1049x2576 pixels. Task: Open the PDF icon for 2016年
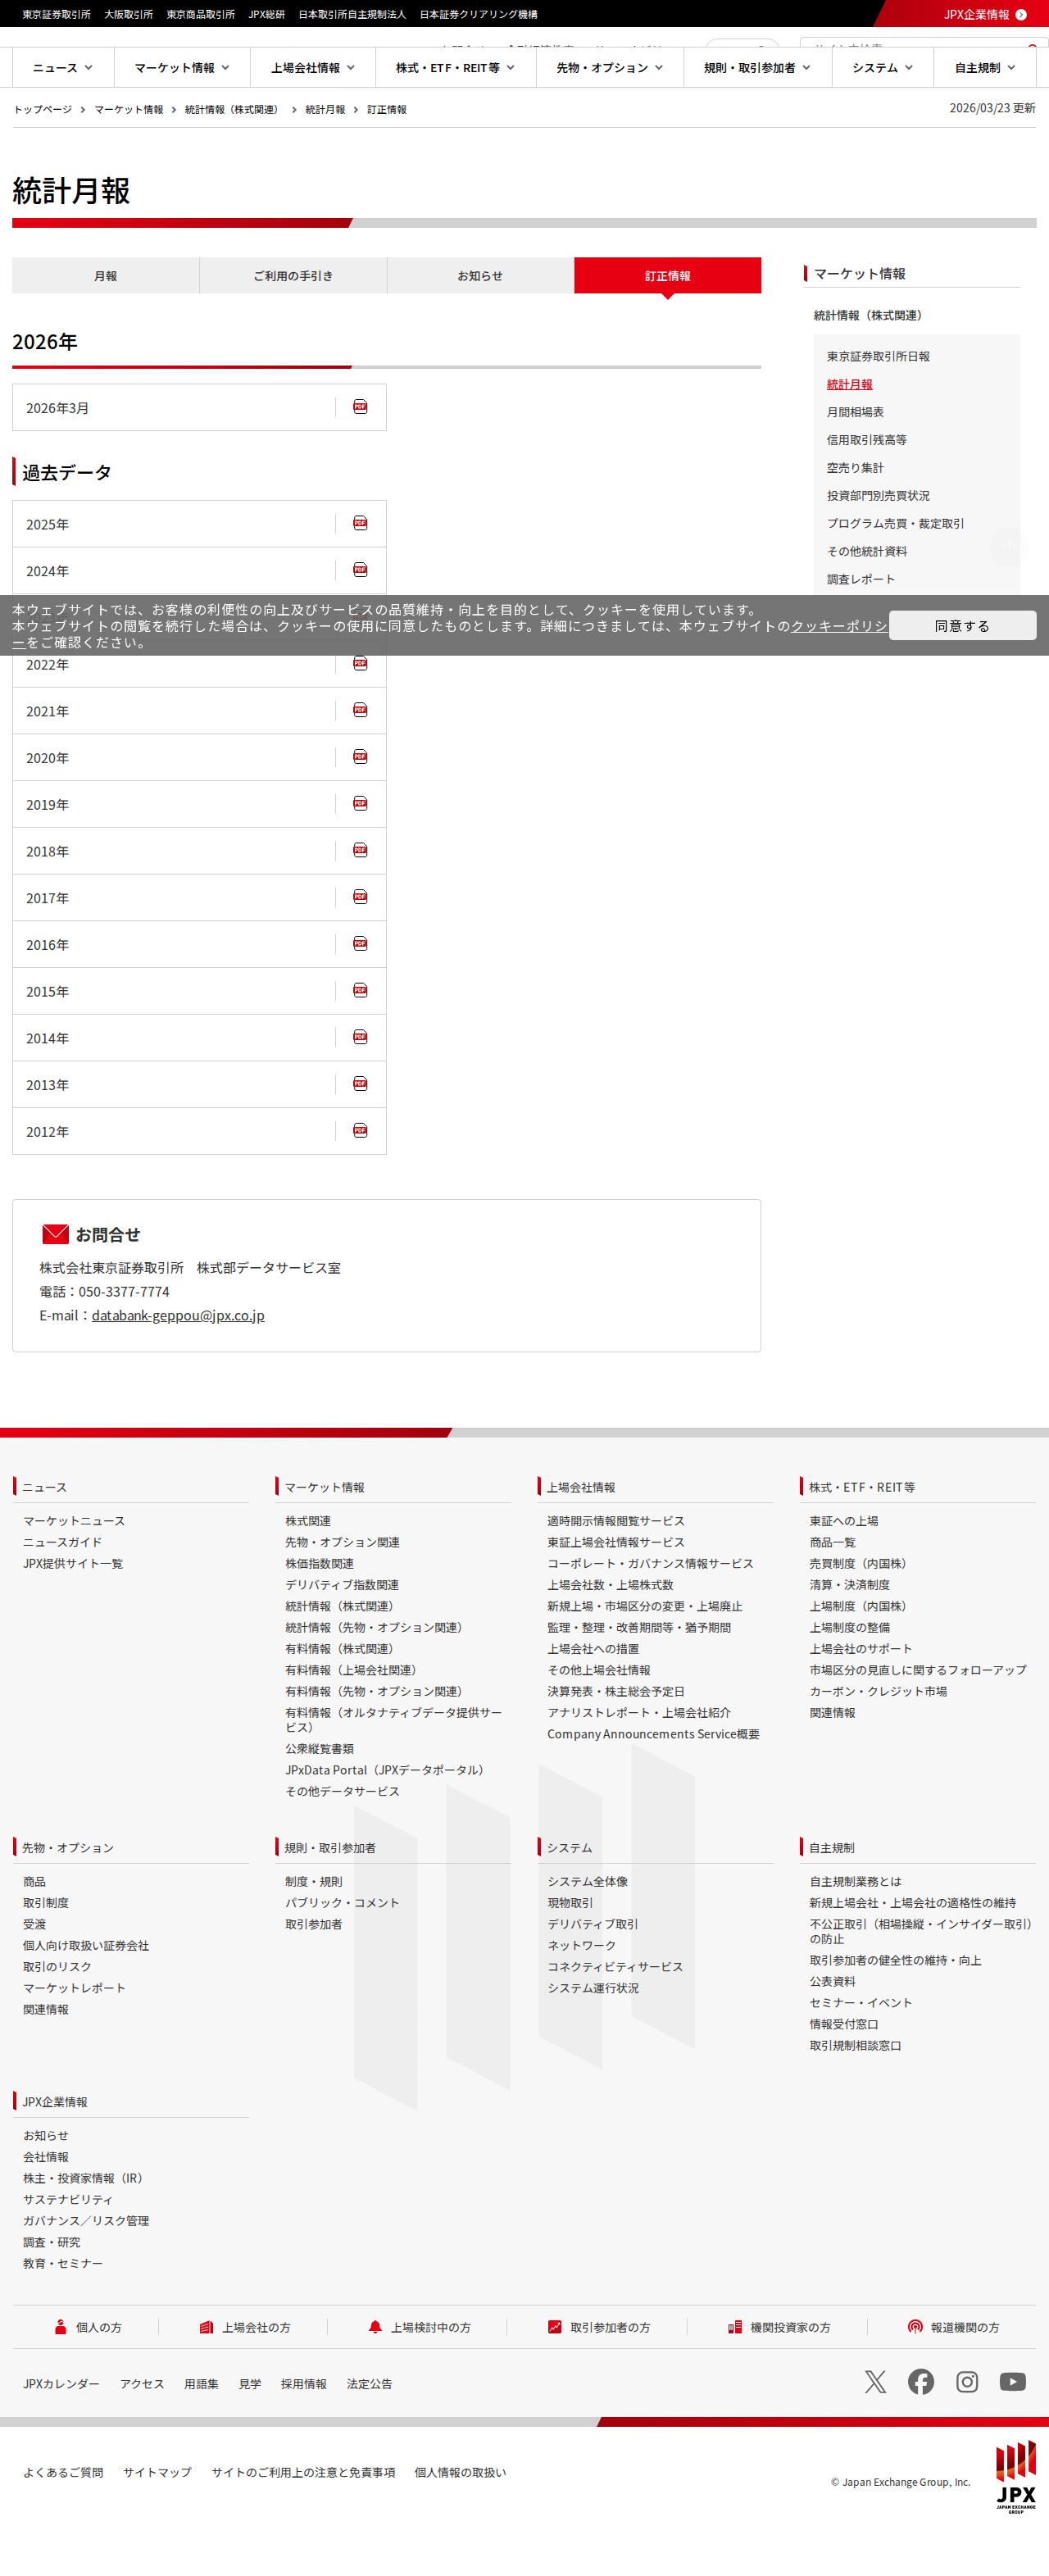click(x=360, y=944)
